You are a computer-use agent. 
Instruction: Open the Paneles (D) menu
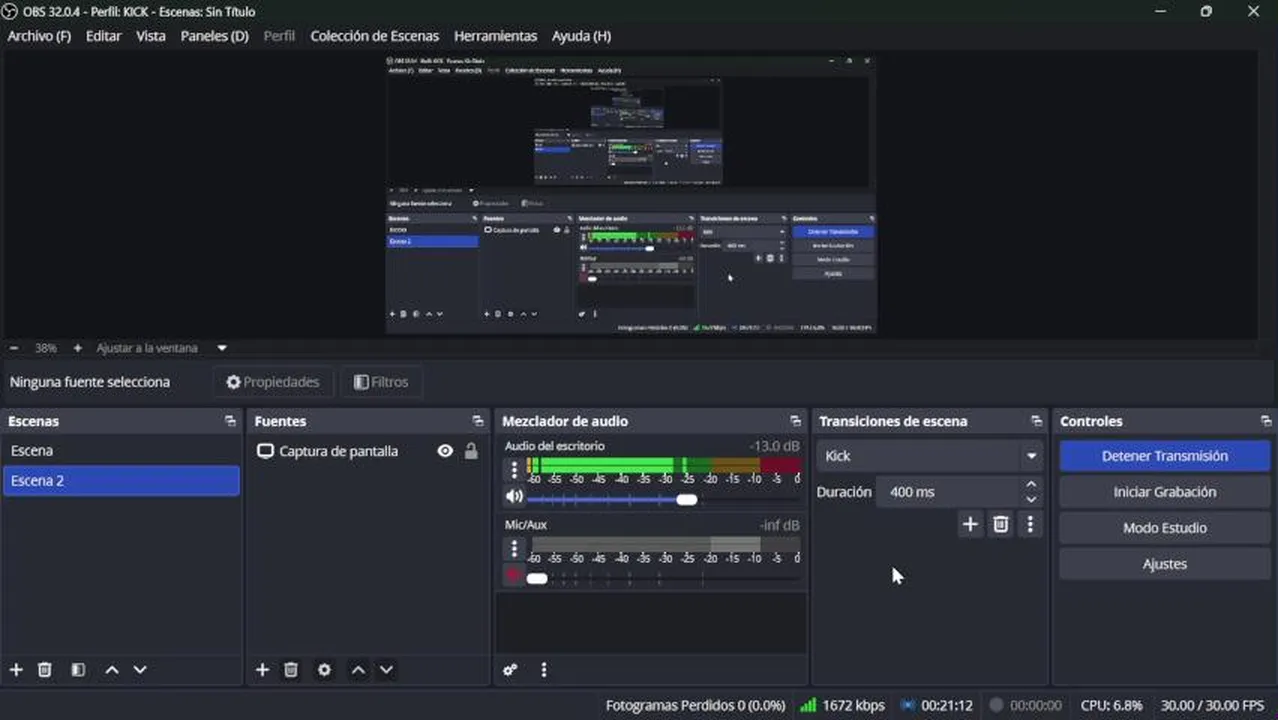[x=214, y=36]
